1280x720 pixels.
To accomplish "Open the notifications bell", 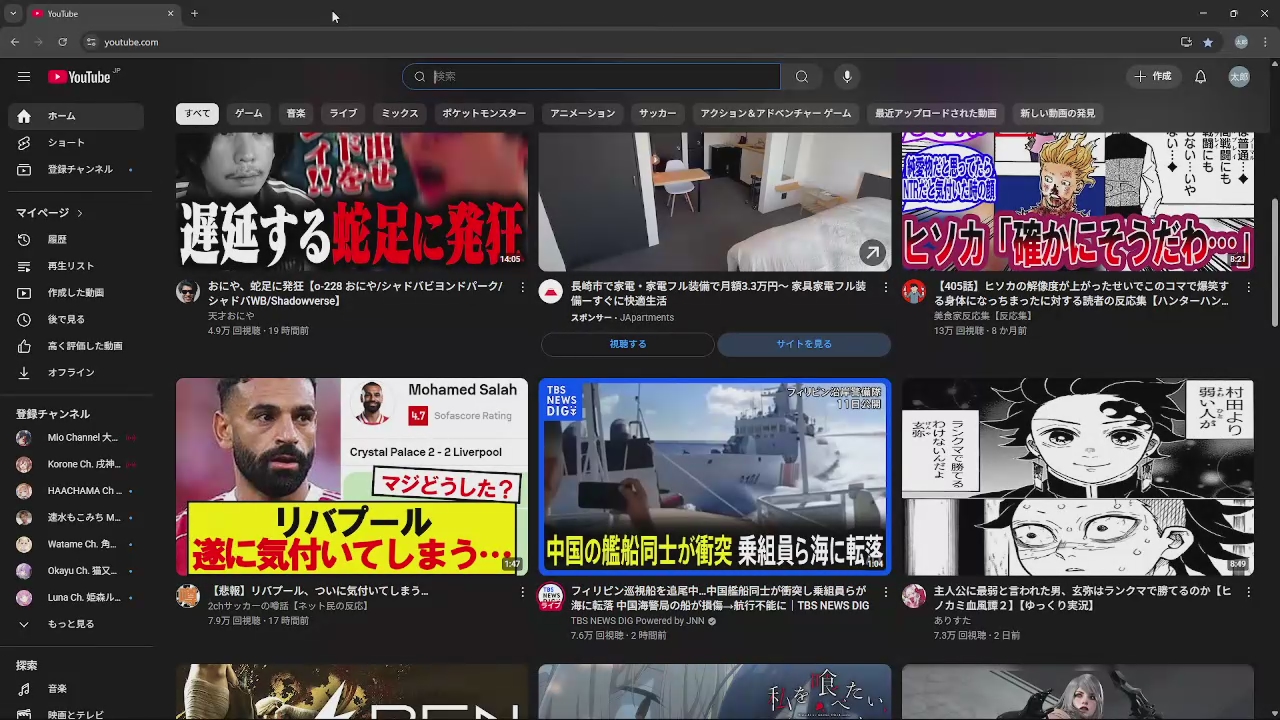I will click(x=1200, y=77).
